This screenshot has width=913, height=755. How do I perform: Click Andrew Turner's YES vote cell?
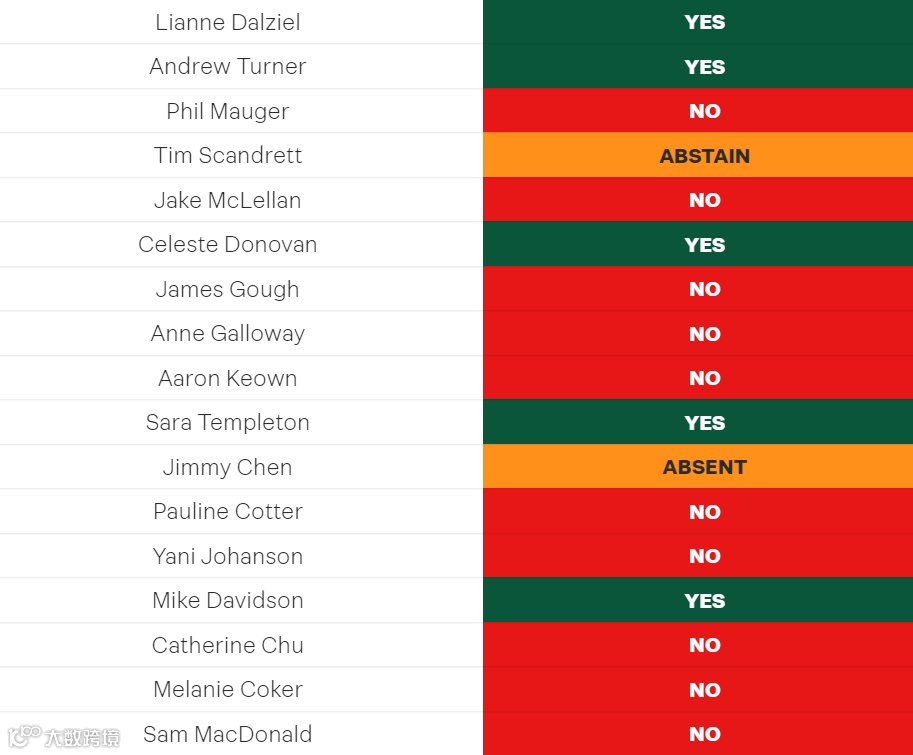(698, 66)
